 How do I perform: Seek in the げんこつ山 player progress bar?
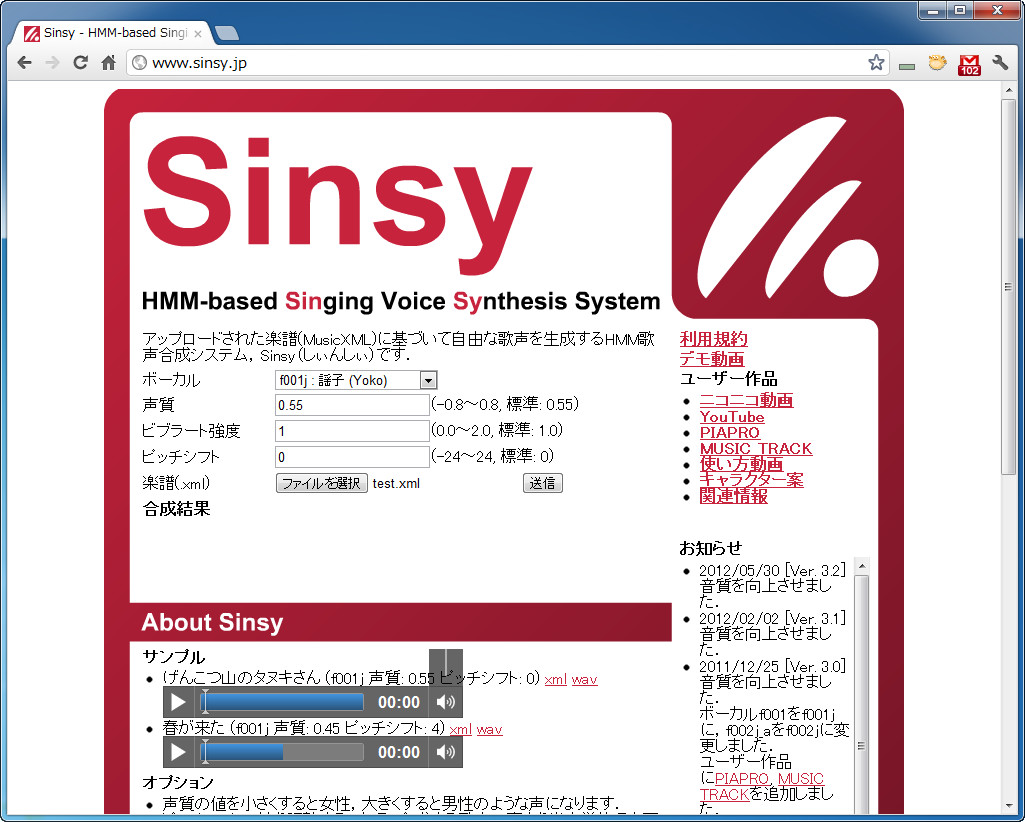282,702
